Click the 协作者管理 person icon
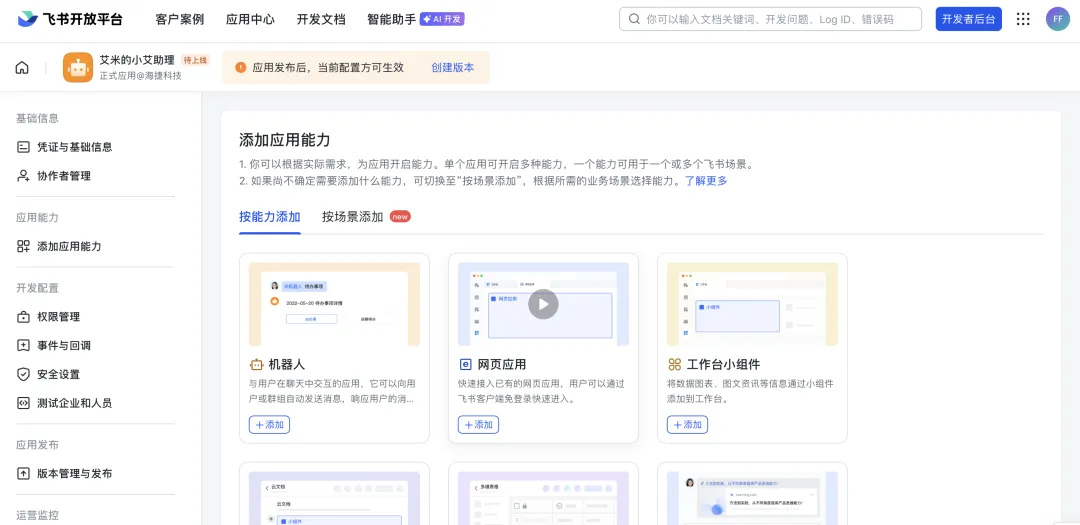Screen dimensions: 1080x525 (23, 176)
